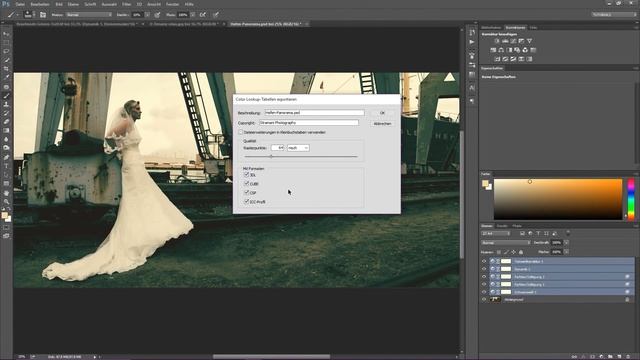Uncheck the CSP format checkbox
Viewport: 640px width, 360px height.
247,193
